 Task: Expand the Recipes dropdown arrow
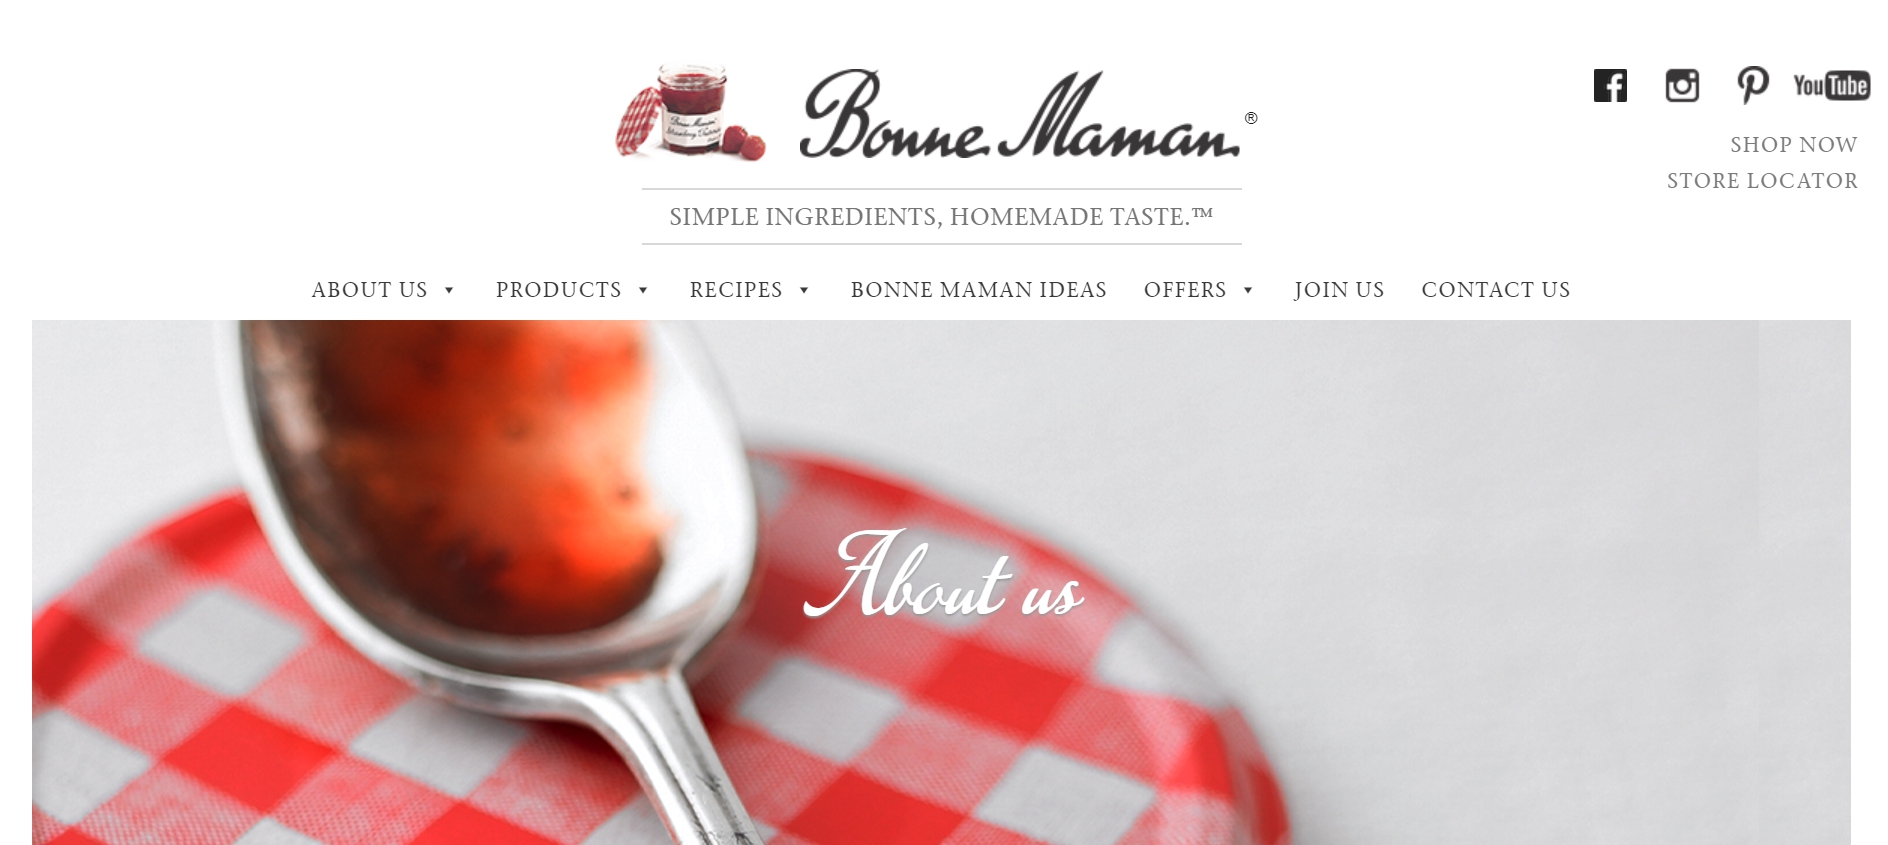click(804, 291)
